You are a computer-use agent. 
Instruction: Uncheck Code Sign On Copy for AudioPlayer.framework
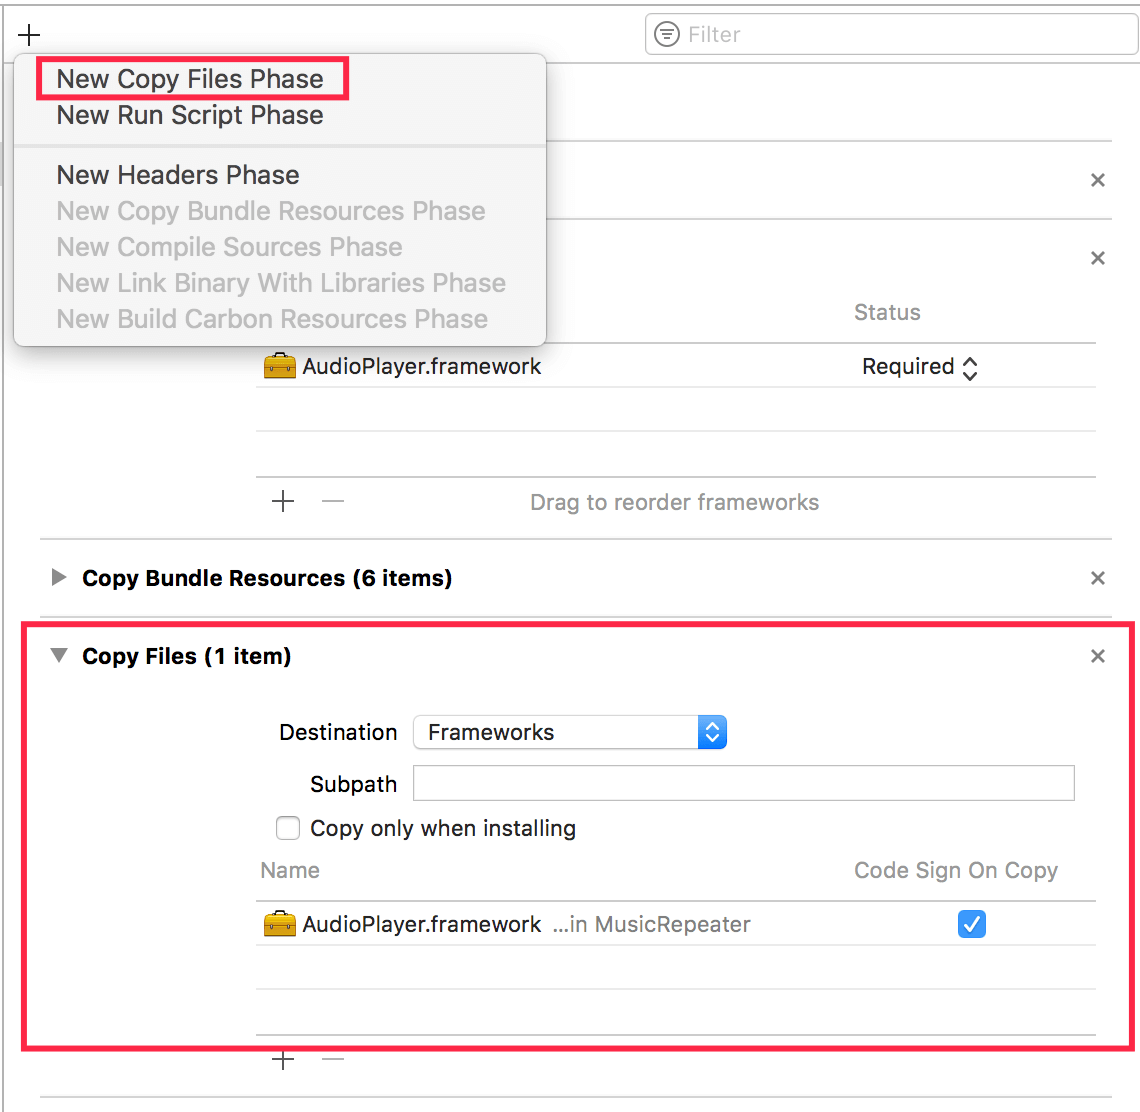click(971, 924)
